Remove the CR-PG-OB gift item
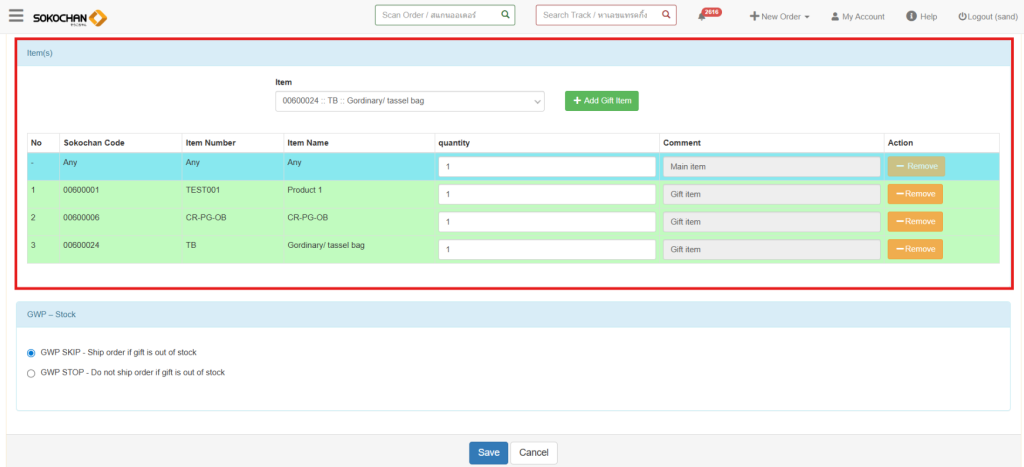This screenshot has height=467, width=1024. pyautogui.click(x=914, y=222)
